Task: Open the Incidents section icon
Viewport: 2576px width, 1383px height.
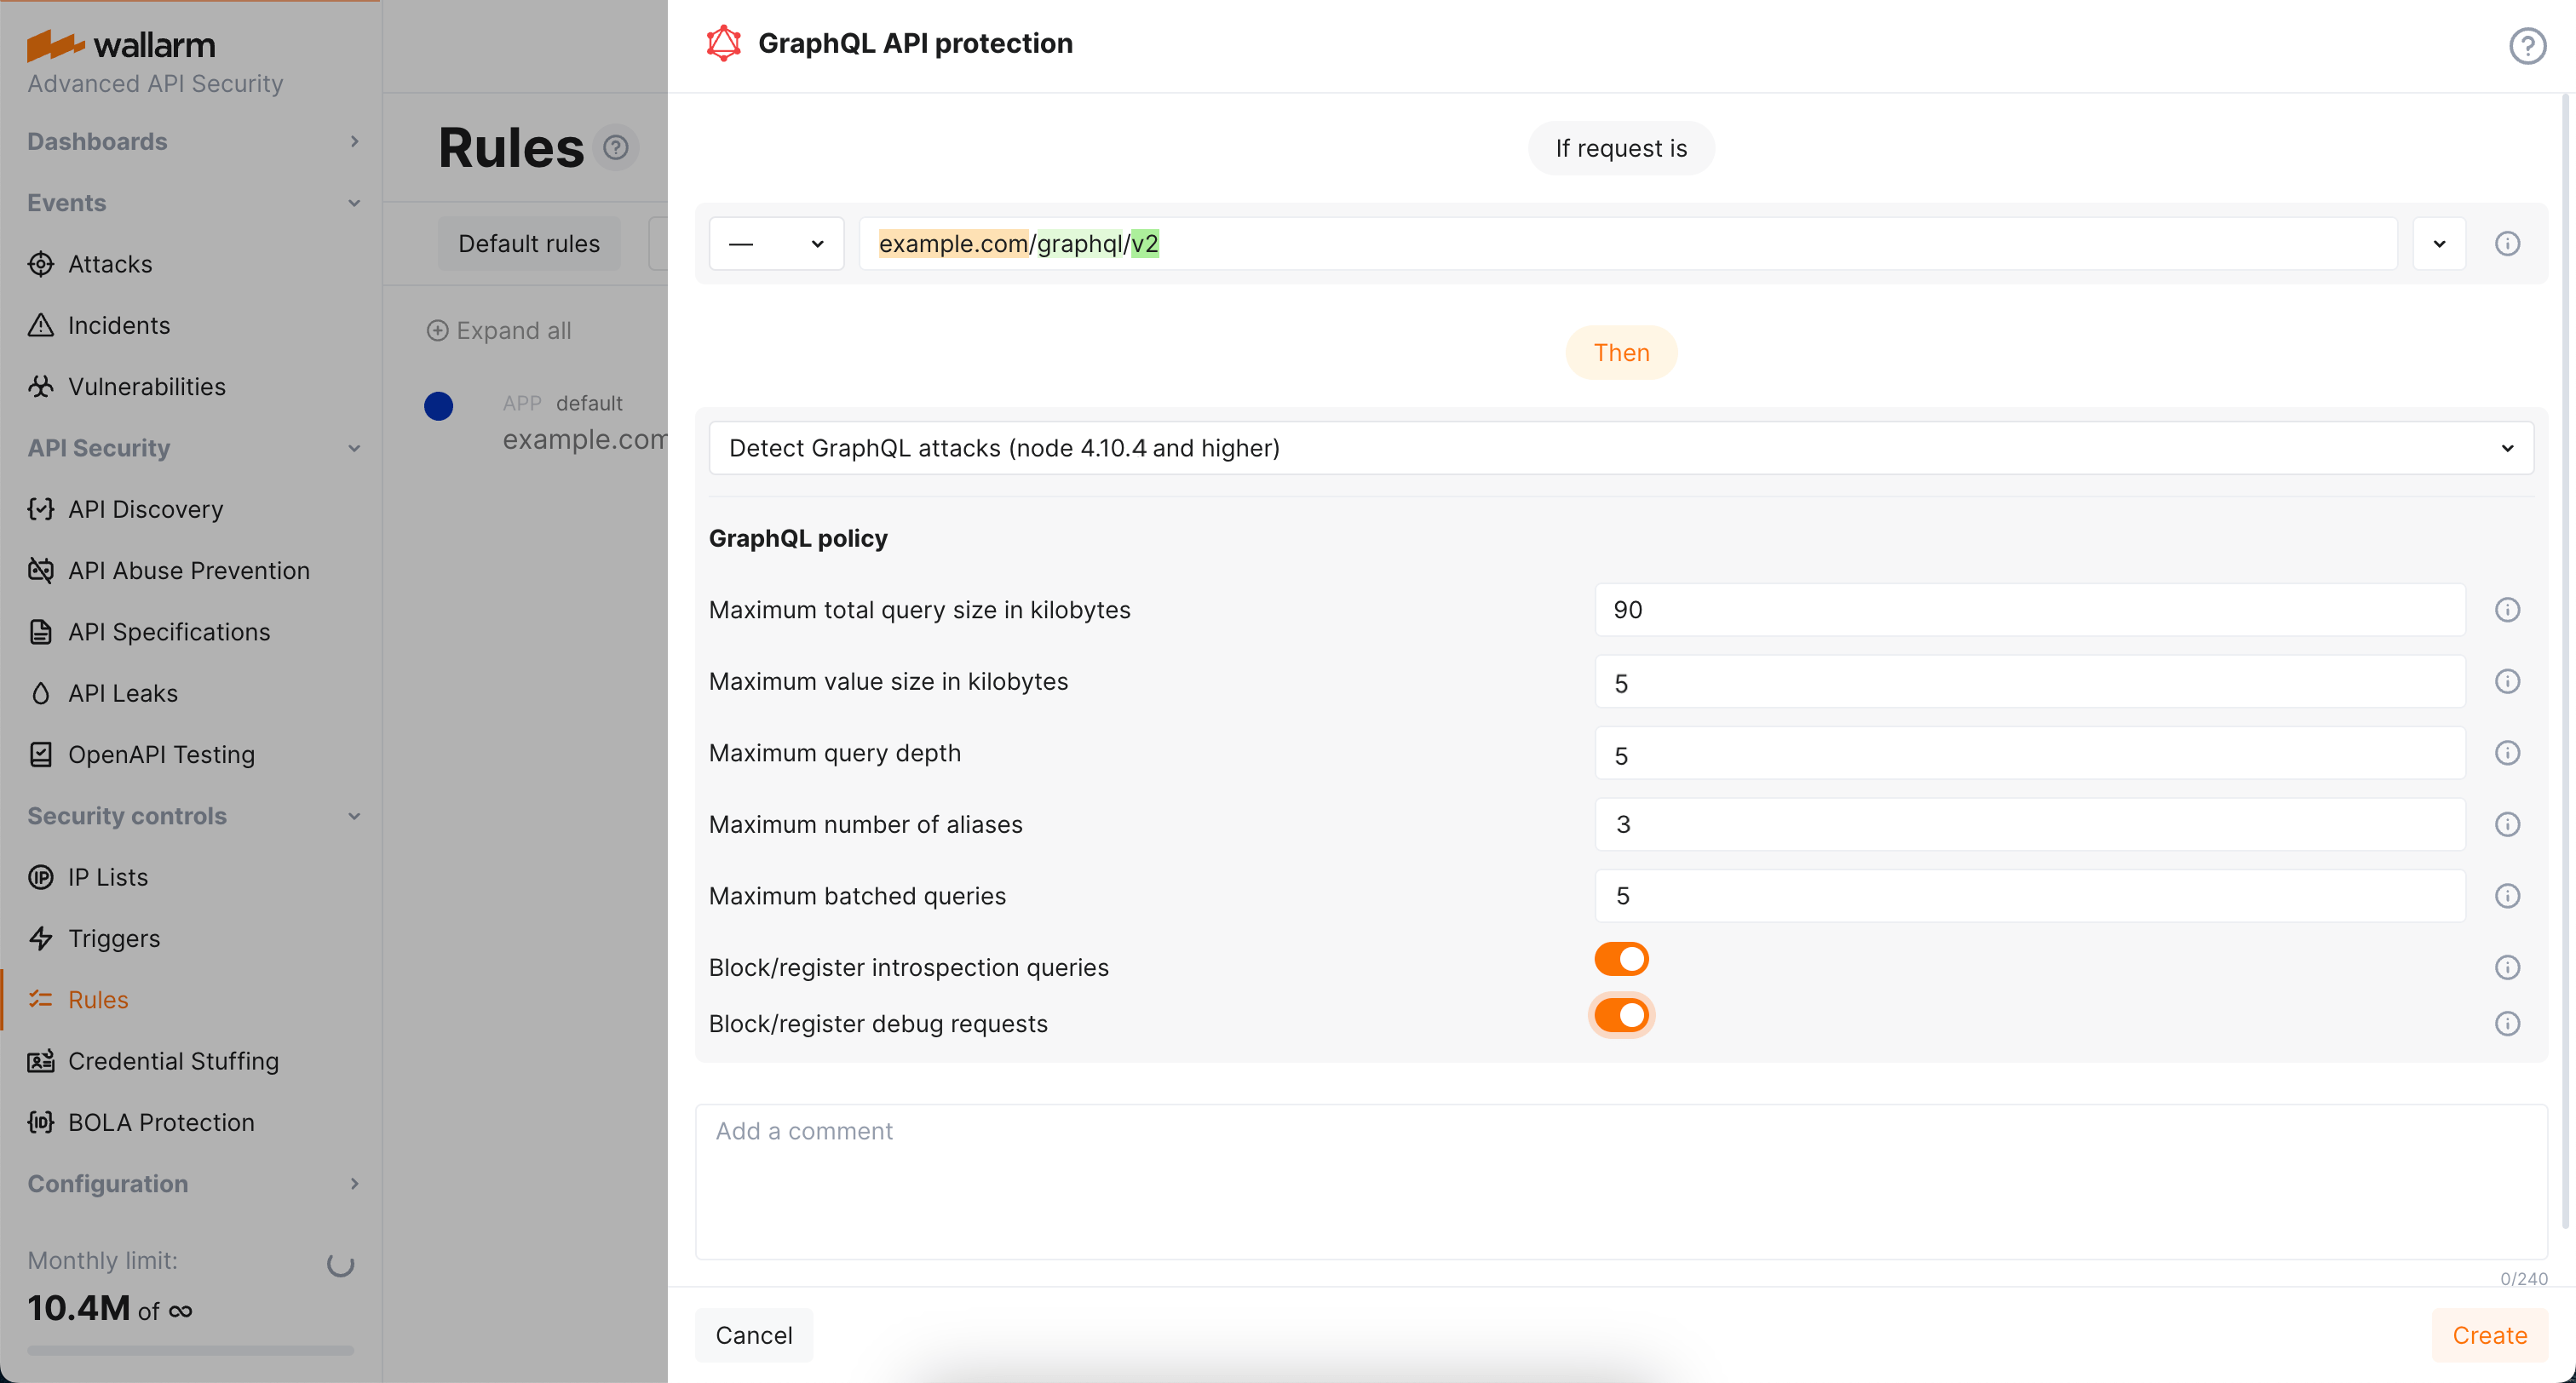Action: (x=40, y=325)
